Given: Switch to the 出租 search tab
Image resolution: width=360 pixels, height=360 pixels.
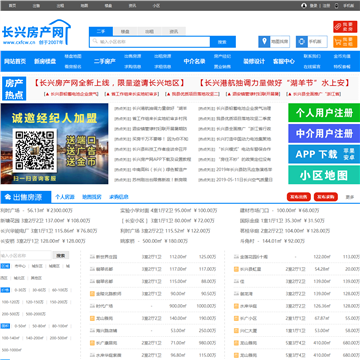Looking at the screenshot, I should [x=149, y=31].
